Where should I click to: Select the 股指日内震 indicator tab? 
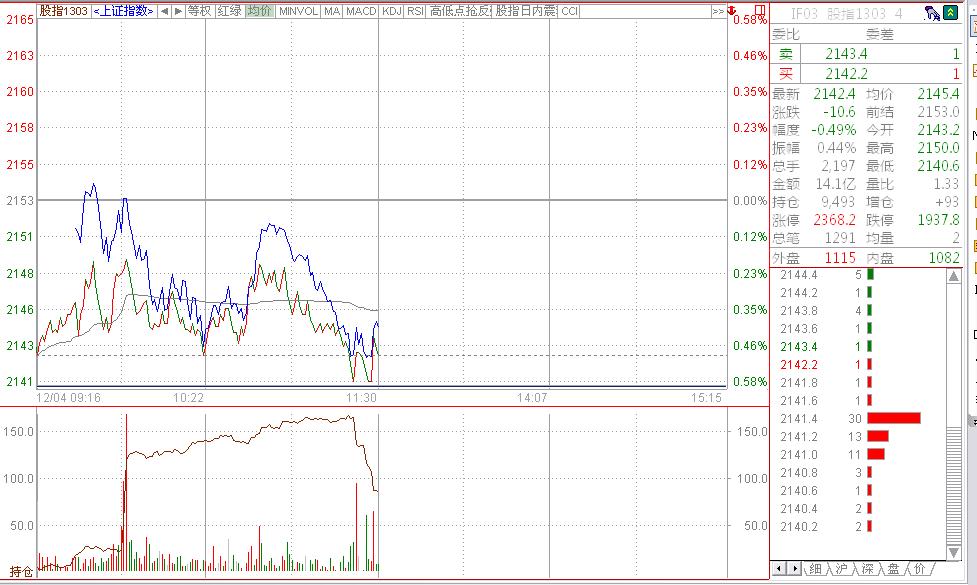point(526,11)
